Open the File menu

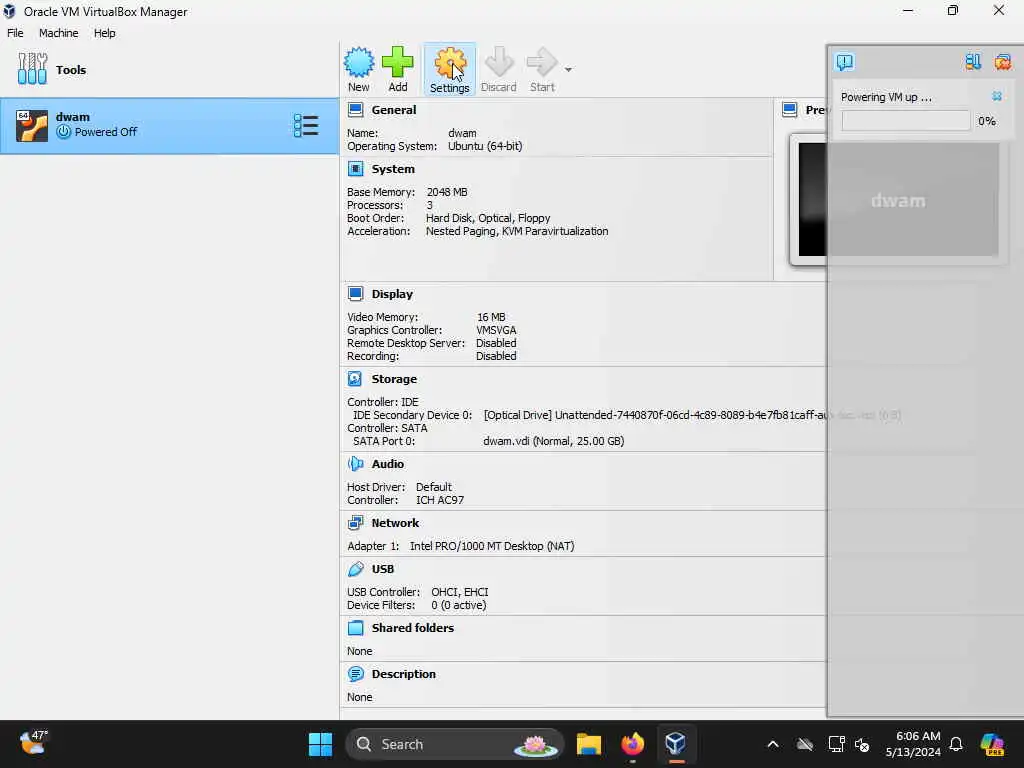click(15, 33)
